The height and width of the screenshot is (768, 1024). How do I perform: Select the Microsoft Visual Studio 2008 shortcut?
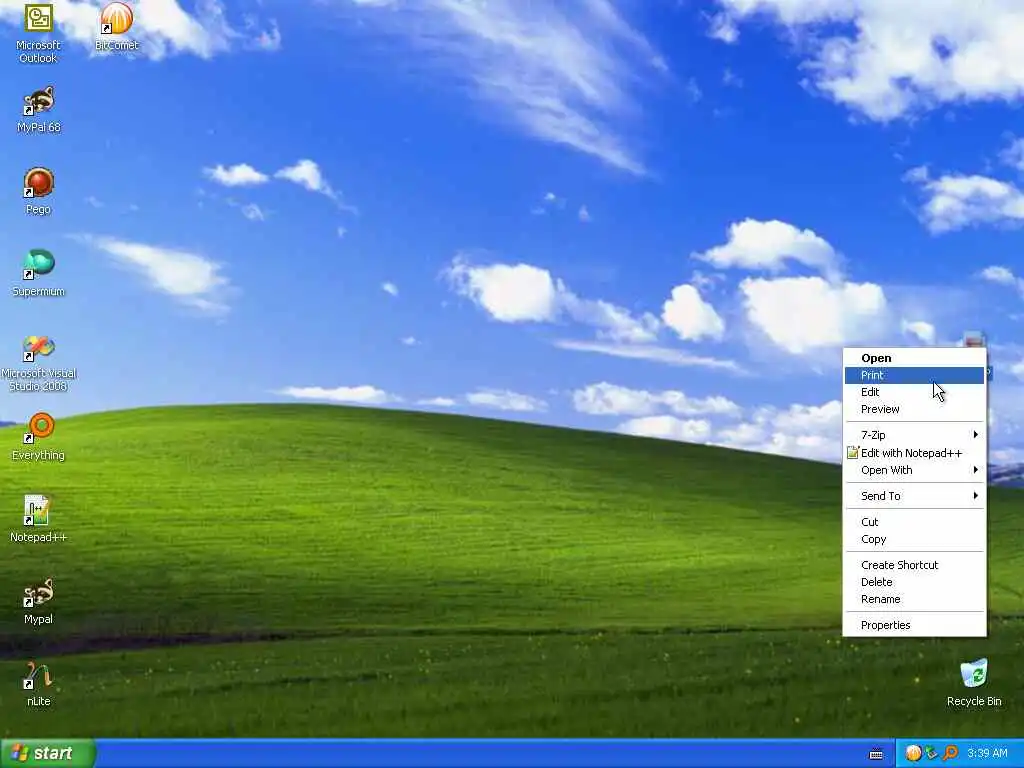click(x=39, y=363)
